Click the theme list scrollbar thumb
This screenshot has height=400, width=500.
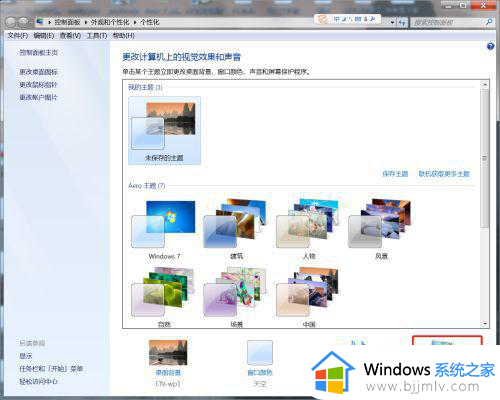(x=485, y=158)
